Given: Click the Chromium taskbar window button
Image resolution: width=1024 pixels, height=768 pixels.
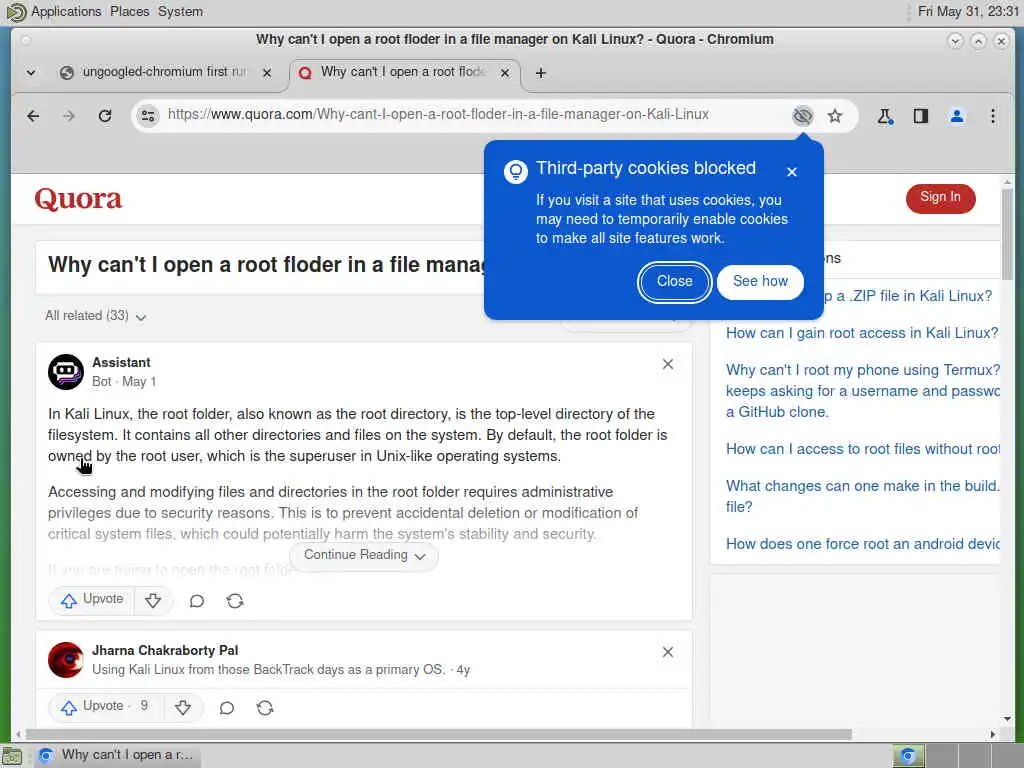Looking at the screenshot, I should (116, 755).
